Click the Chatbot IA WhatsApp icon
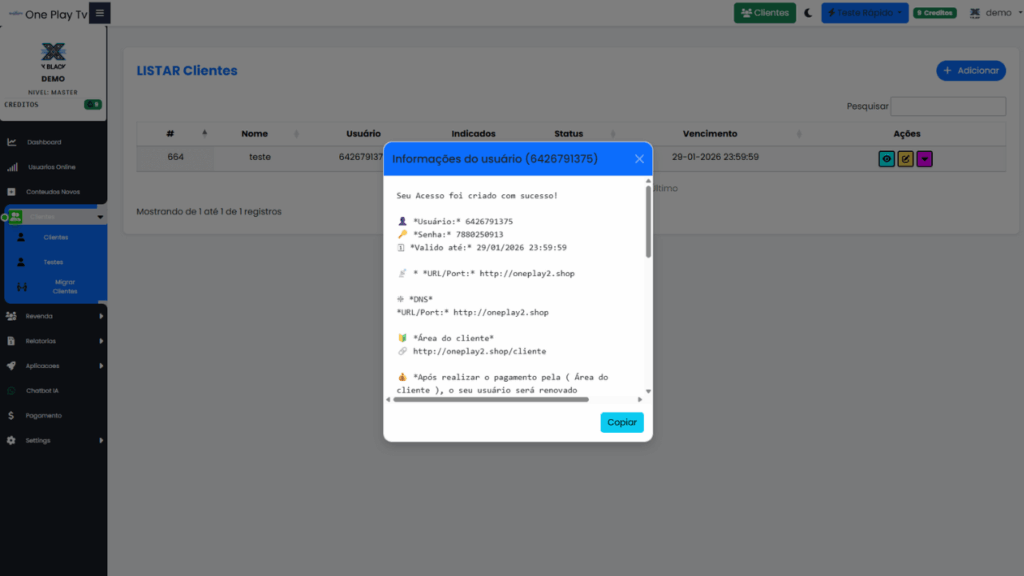Viewport: 1024px width, 576px height. (x=11, y=391)
